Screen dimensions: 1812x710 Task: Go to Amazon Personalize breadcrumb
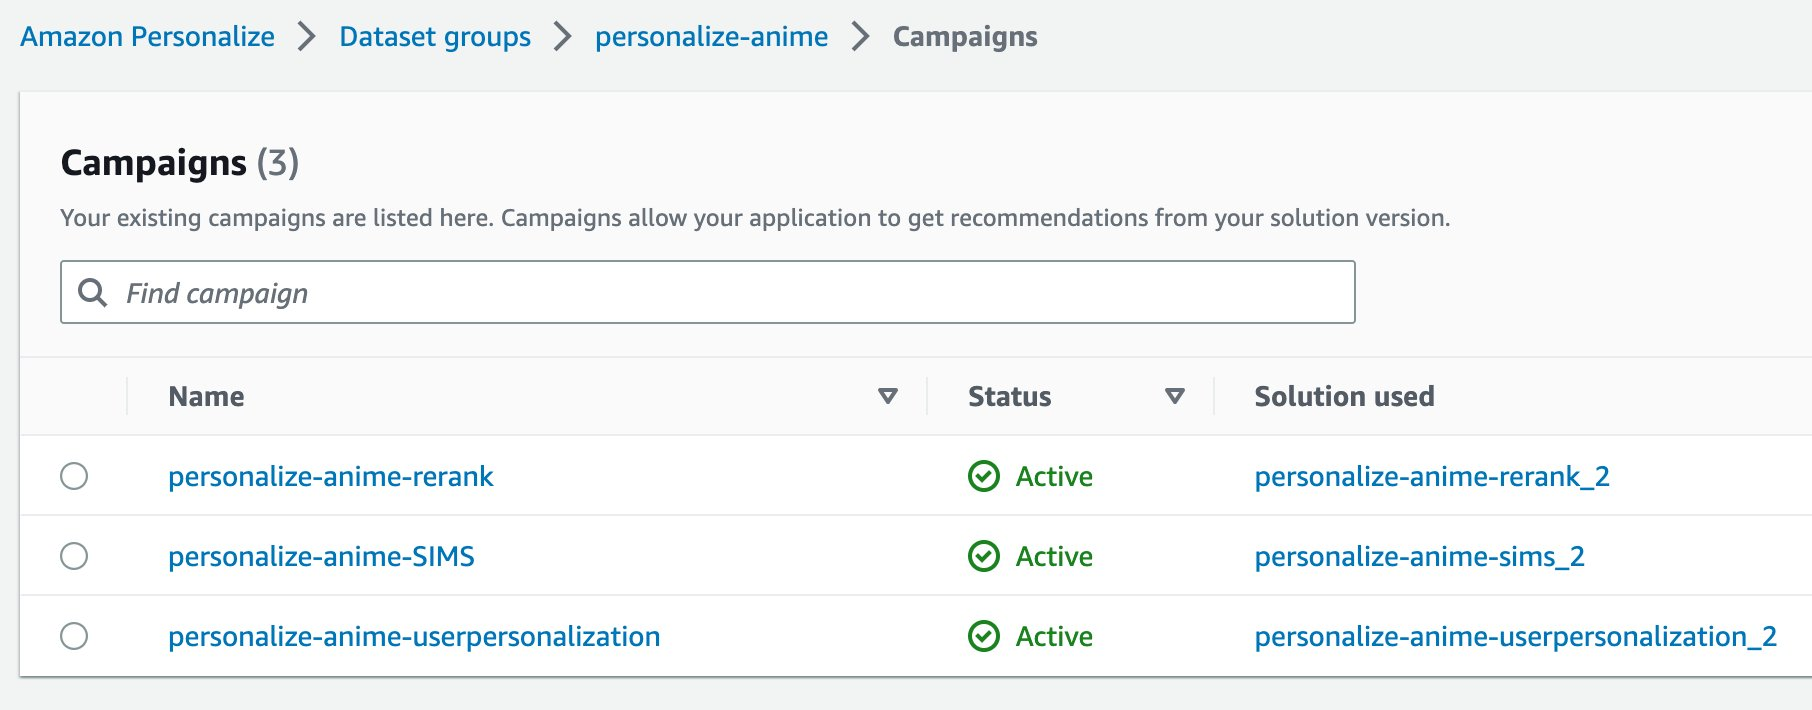click(148, 37)
